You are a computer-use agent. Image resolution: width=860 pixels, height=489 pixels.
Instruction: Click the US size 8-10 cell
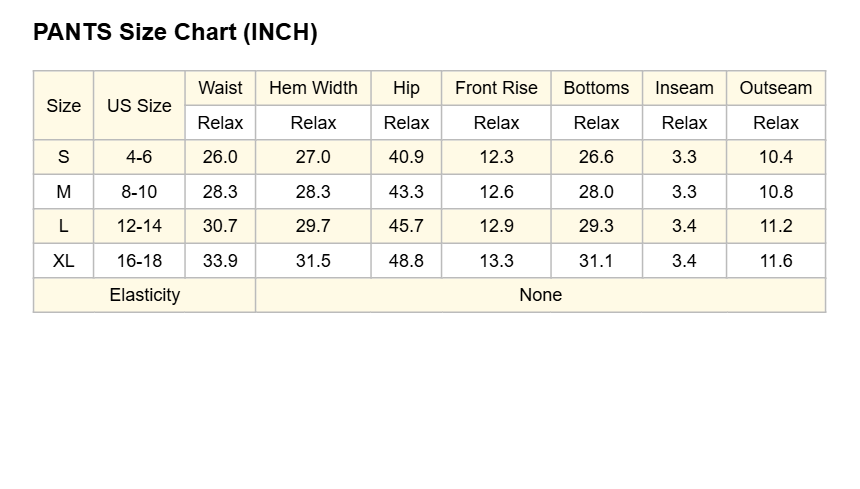point(139,192)
